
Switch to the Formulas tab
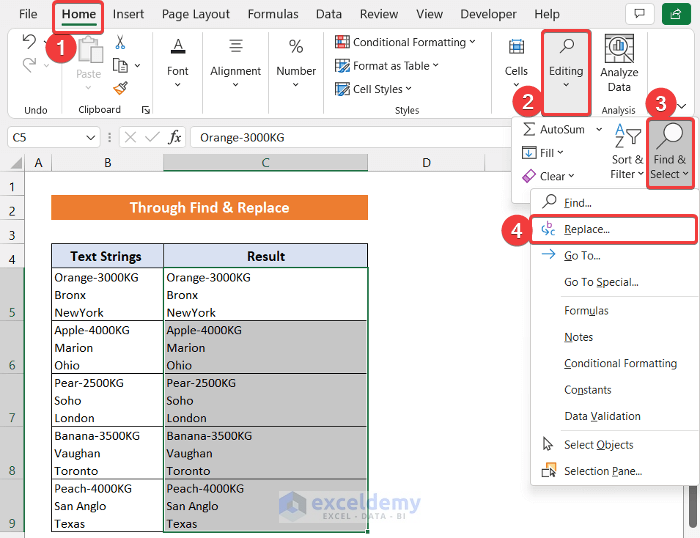tap(273, 14)
